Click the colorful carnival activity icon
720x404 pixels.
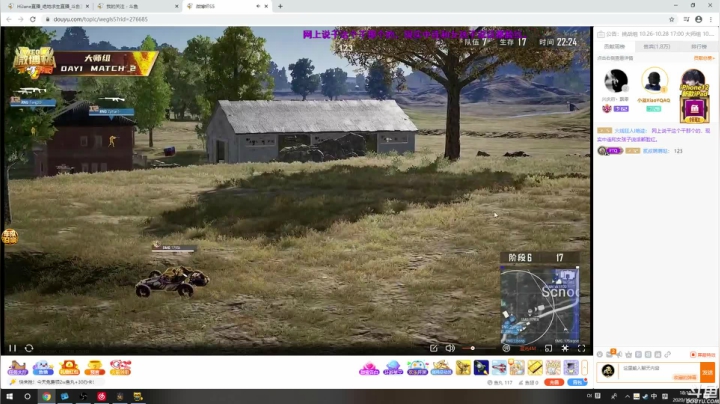417,368
